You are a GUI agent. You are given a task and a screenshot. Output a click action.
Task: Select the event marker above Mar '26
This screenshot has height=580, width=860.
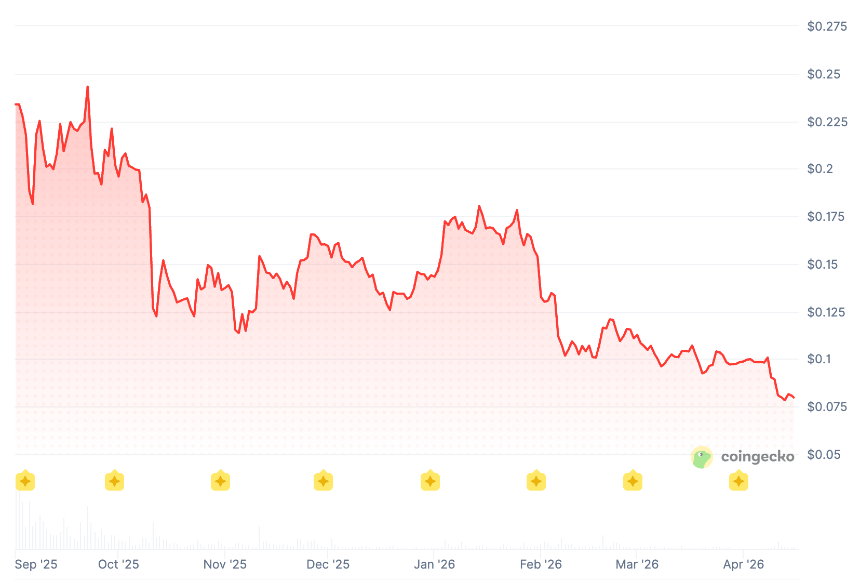[632, 481]
